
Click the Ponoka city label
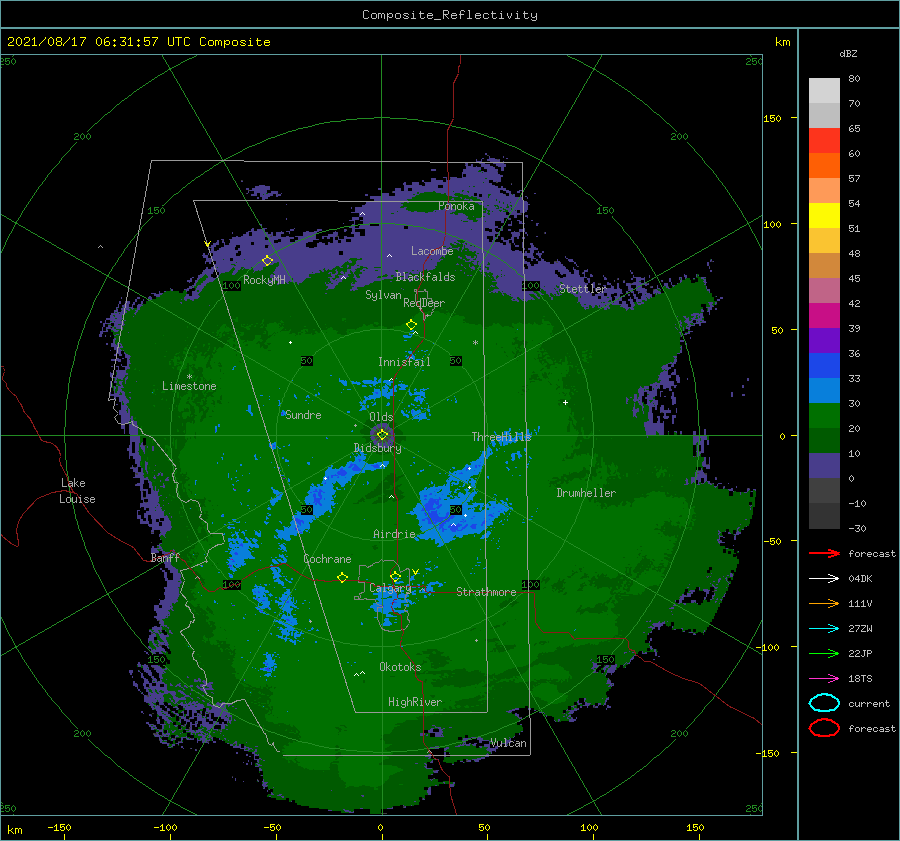coord(456,206)
